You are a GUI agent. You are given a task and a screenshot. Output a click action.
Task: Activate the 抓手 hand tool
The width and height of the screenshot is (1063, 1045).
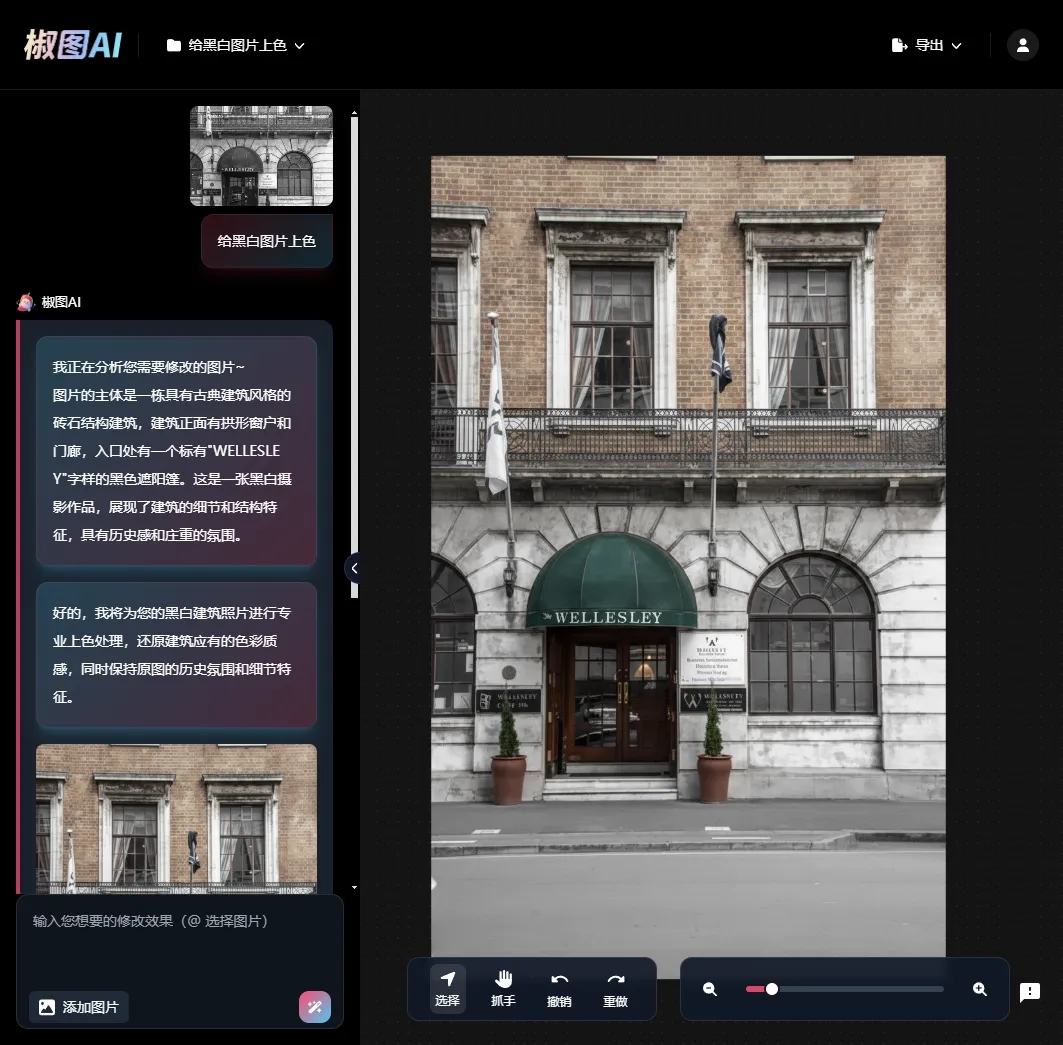503,989
